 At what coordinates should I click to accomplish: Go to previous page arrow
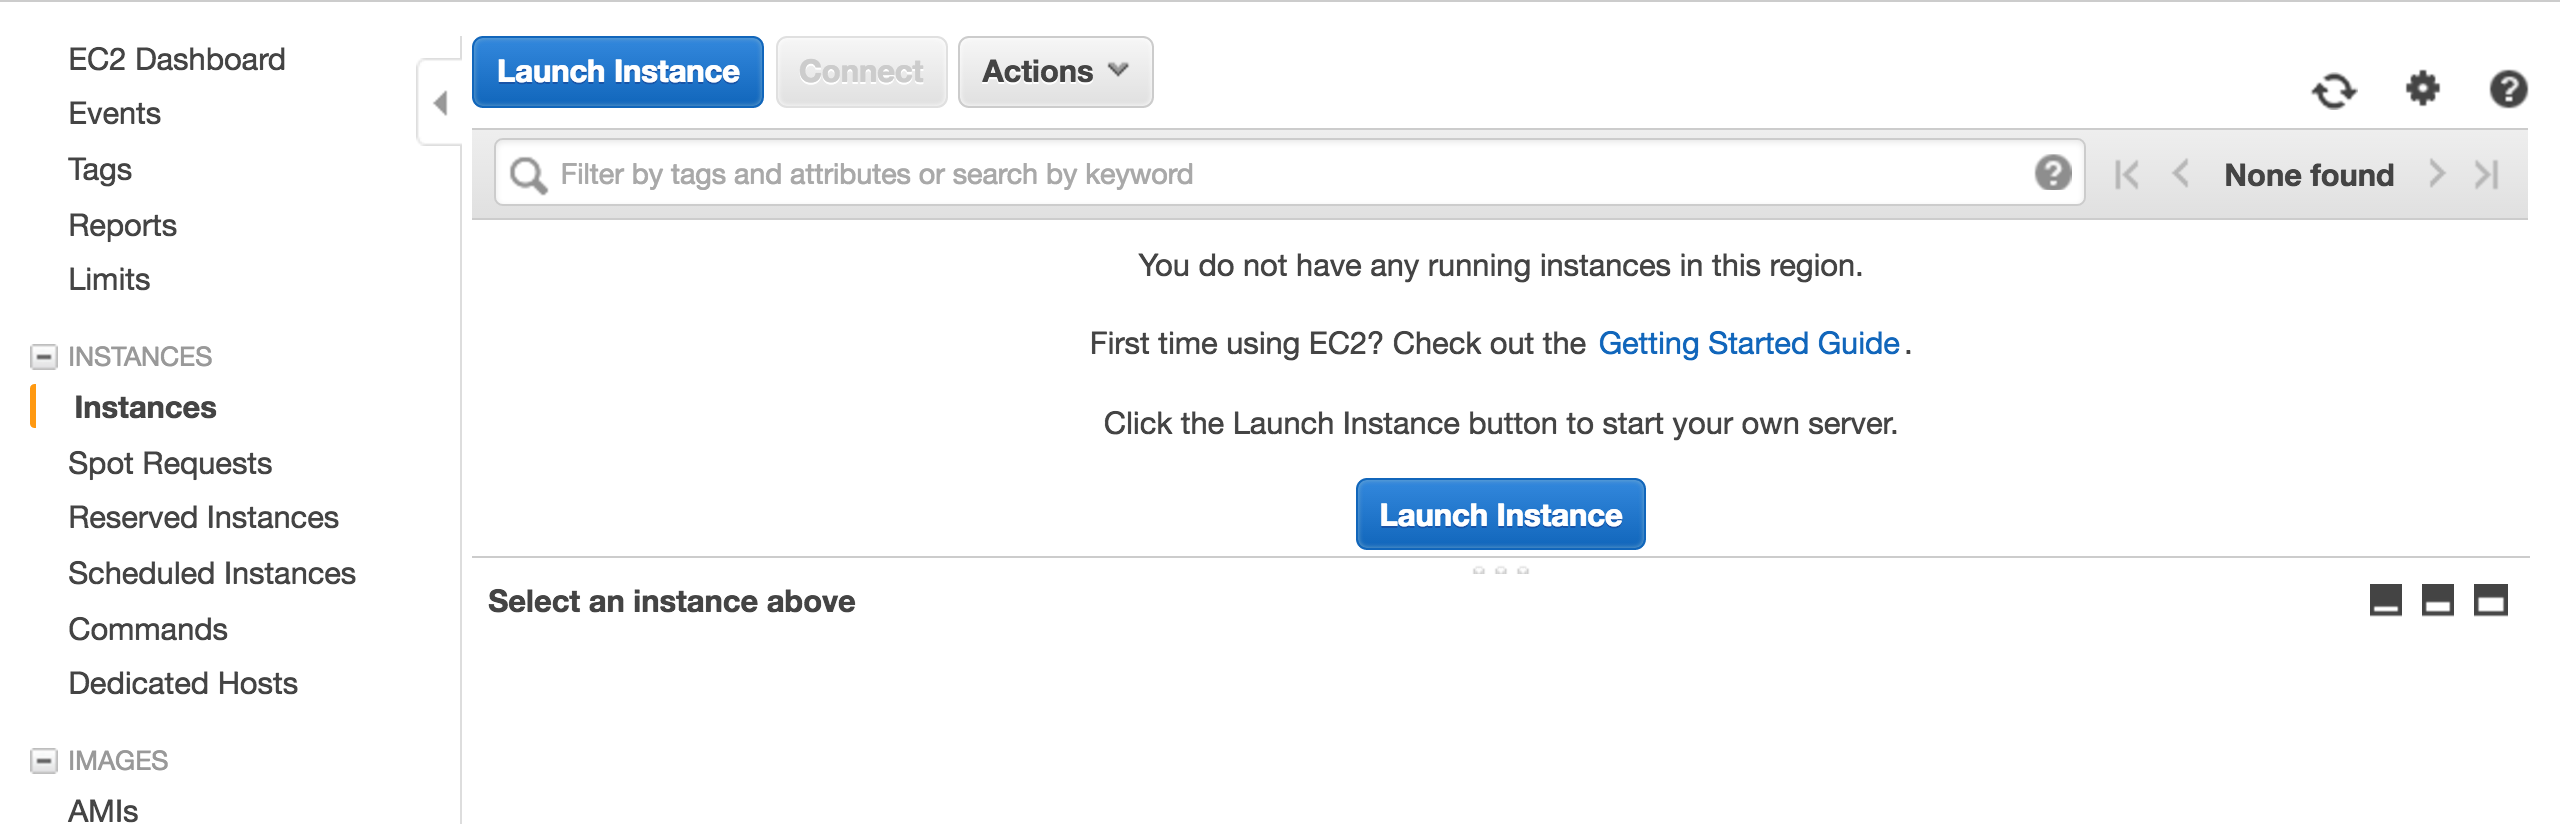[x=2181, y=174]
